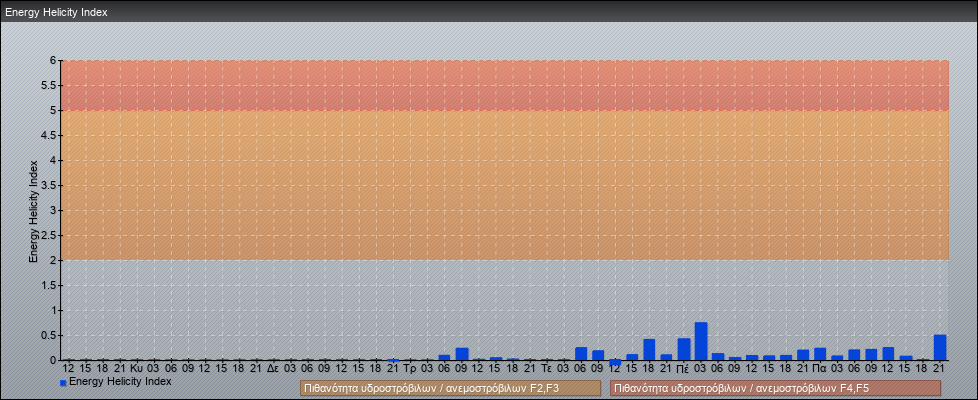
Task: Click the y-axis value 0.5
Action: [x=50, y=335]
